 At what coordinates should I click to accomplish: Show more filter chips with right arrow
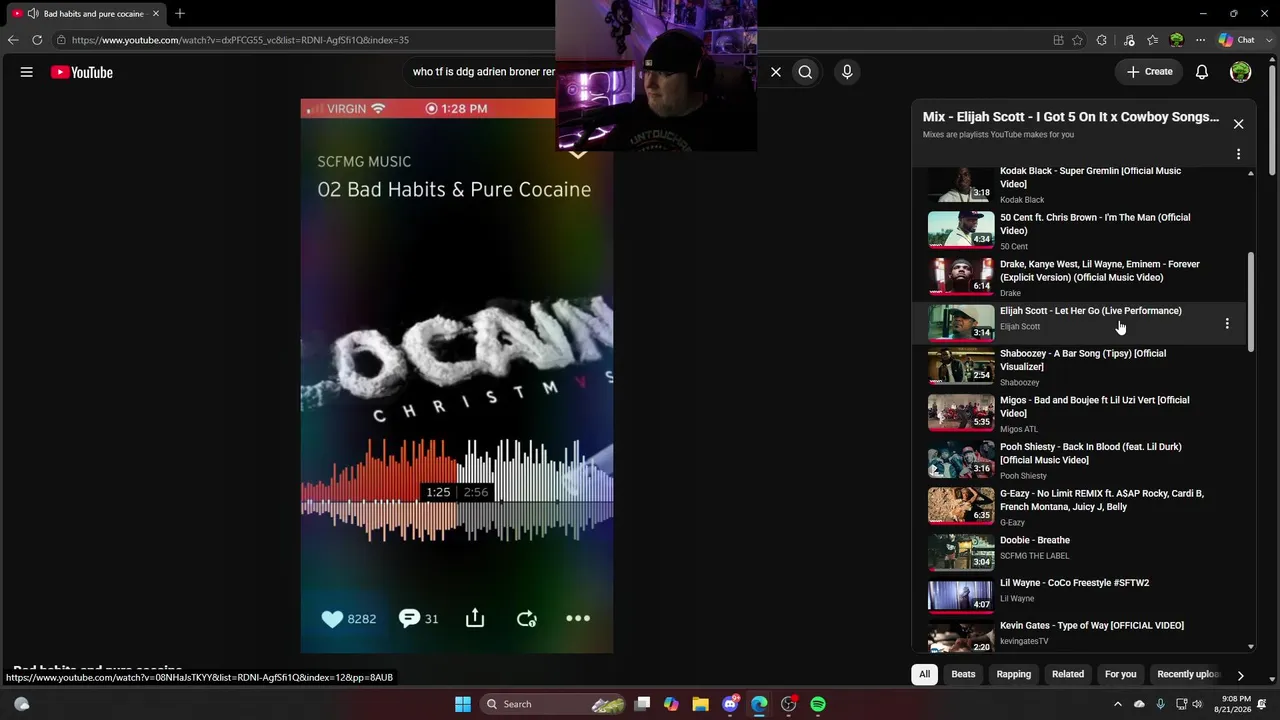1240,675
